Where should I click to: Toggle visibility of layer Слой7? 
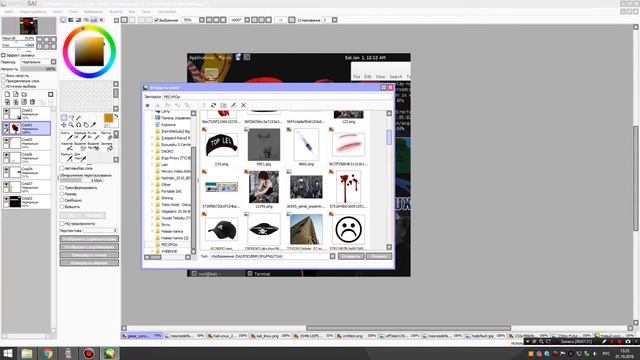coord(6,184)
